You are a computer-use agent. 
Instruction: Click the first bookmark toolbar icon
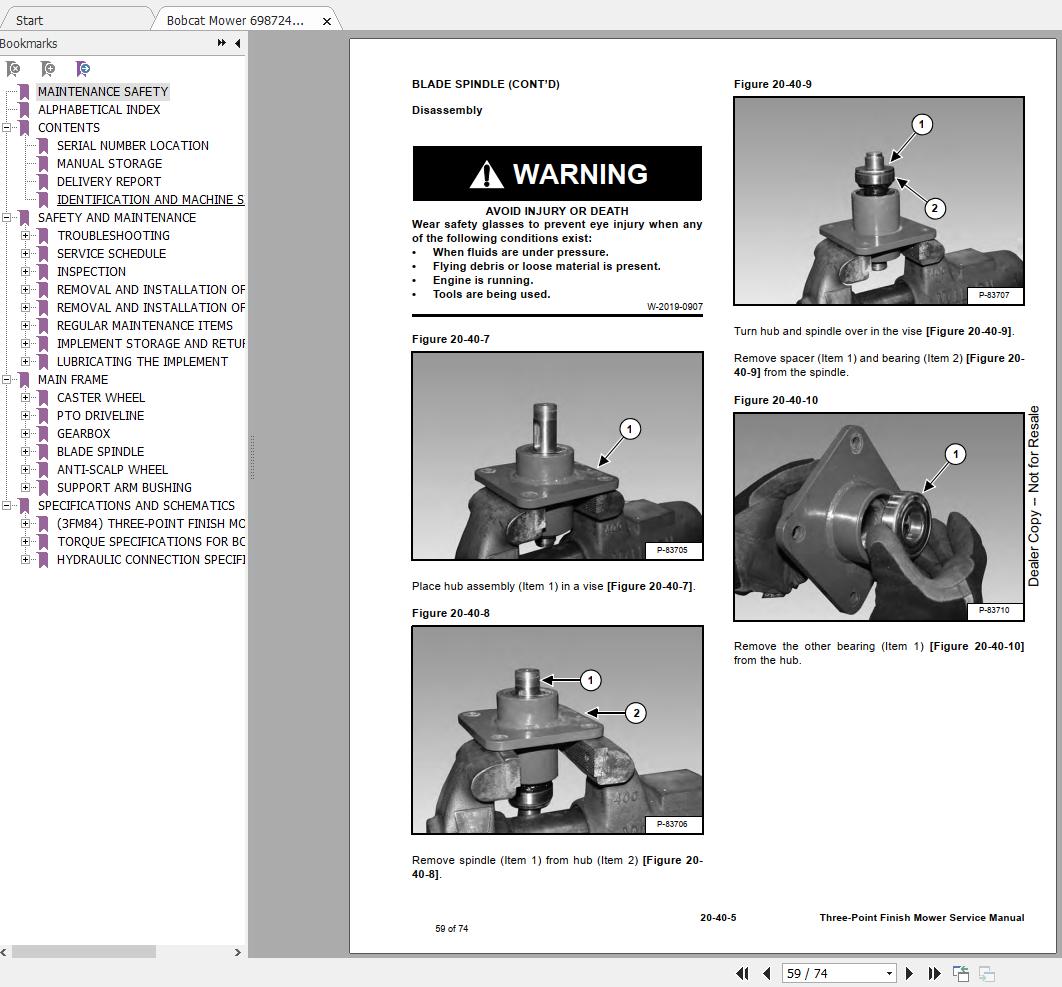click(13, 68)
